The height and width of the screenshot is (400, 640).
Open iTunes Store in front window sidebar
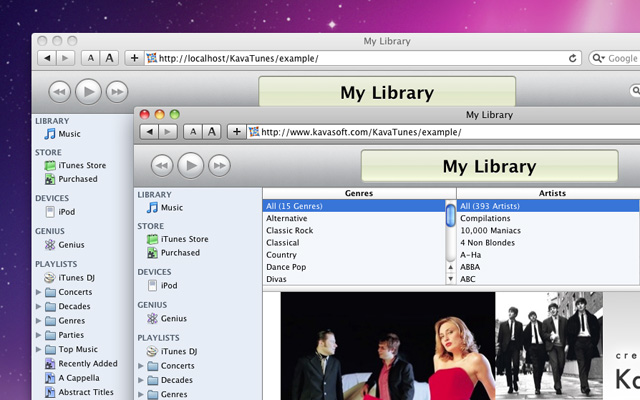178,239
